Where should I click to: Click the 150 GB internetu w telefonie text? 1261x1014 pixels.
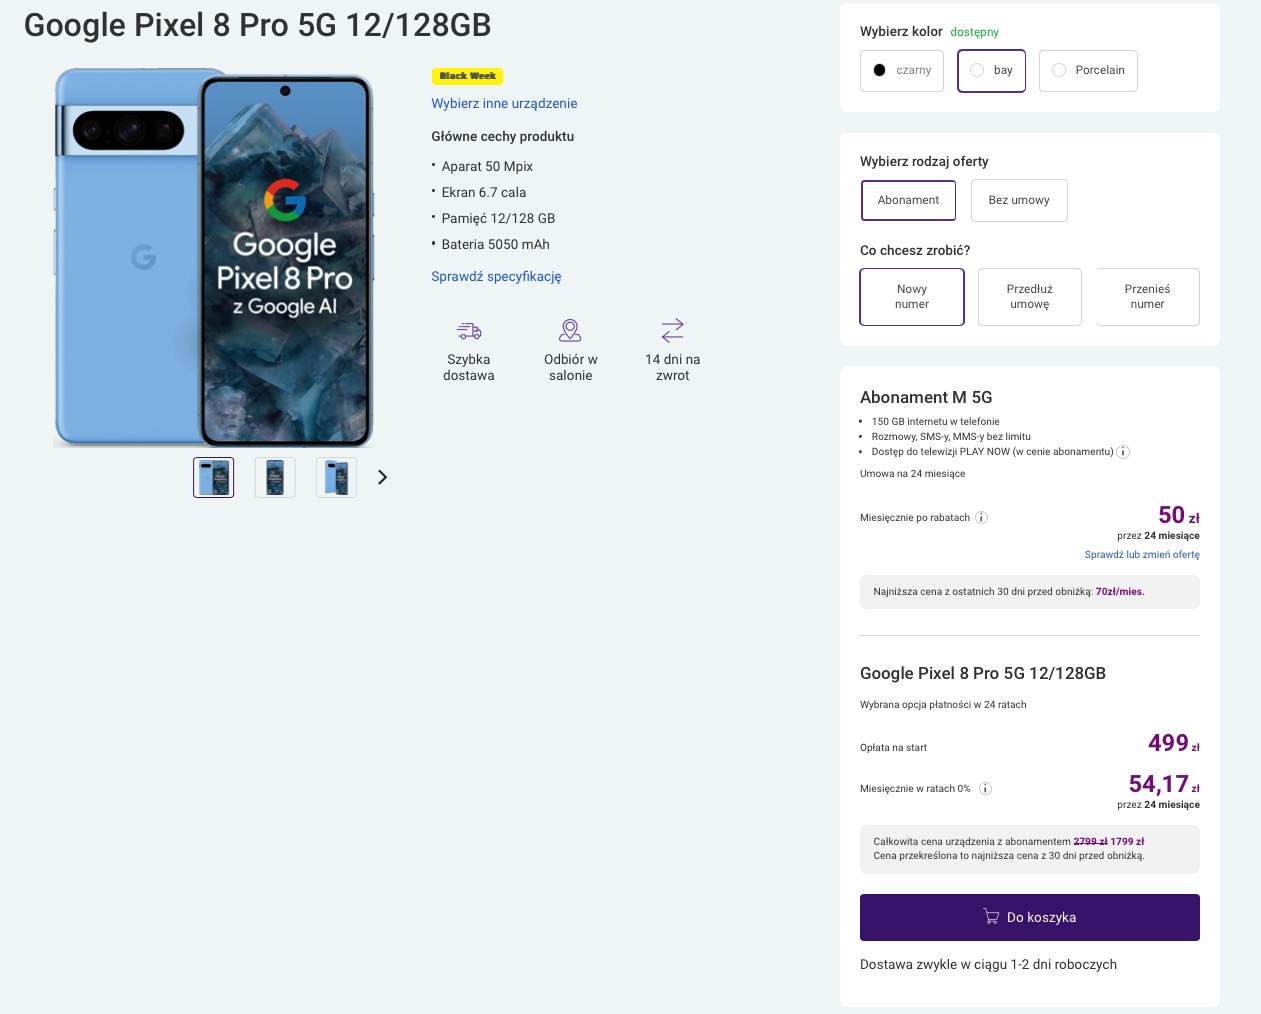(x=935, y=422)
